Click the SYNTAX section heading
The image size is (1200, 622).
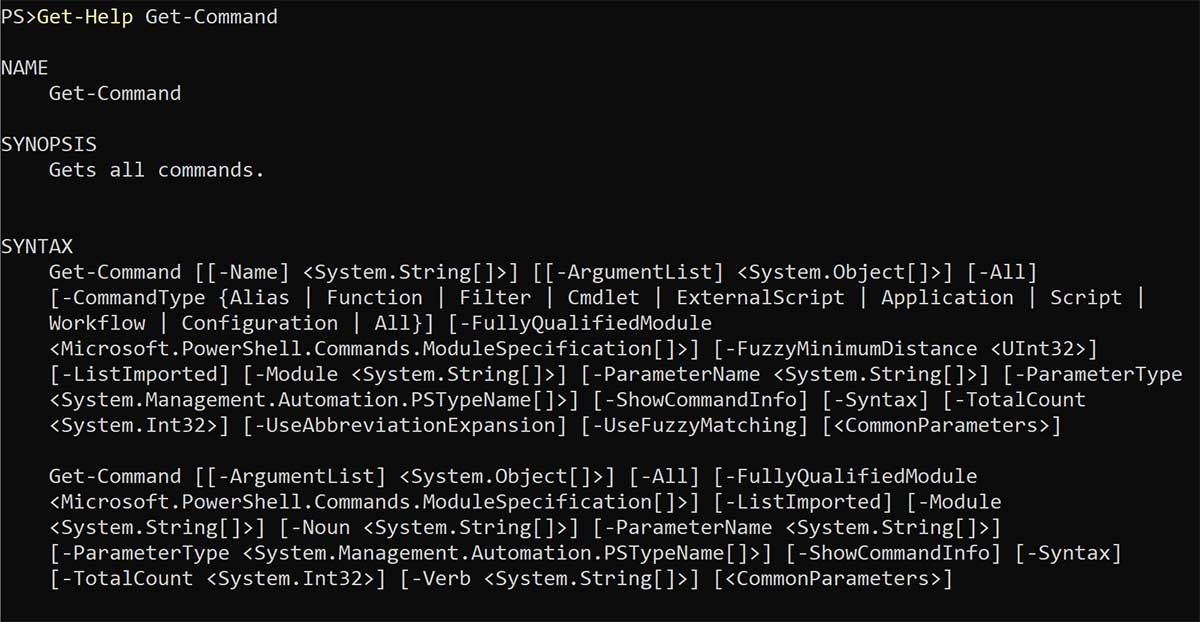point(37,246)
